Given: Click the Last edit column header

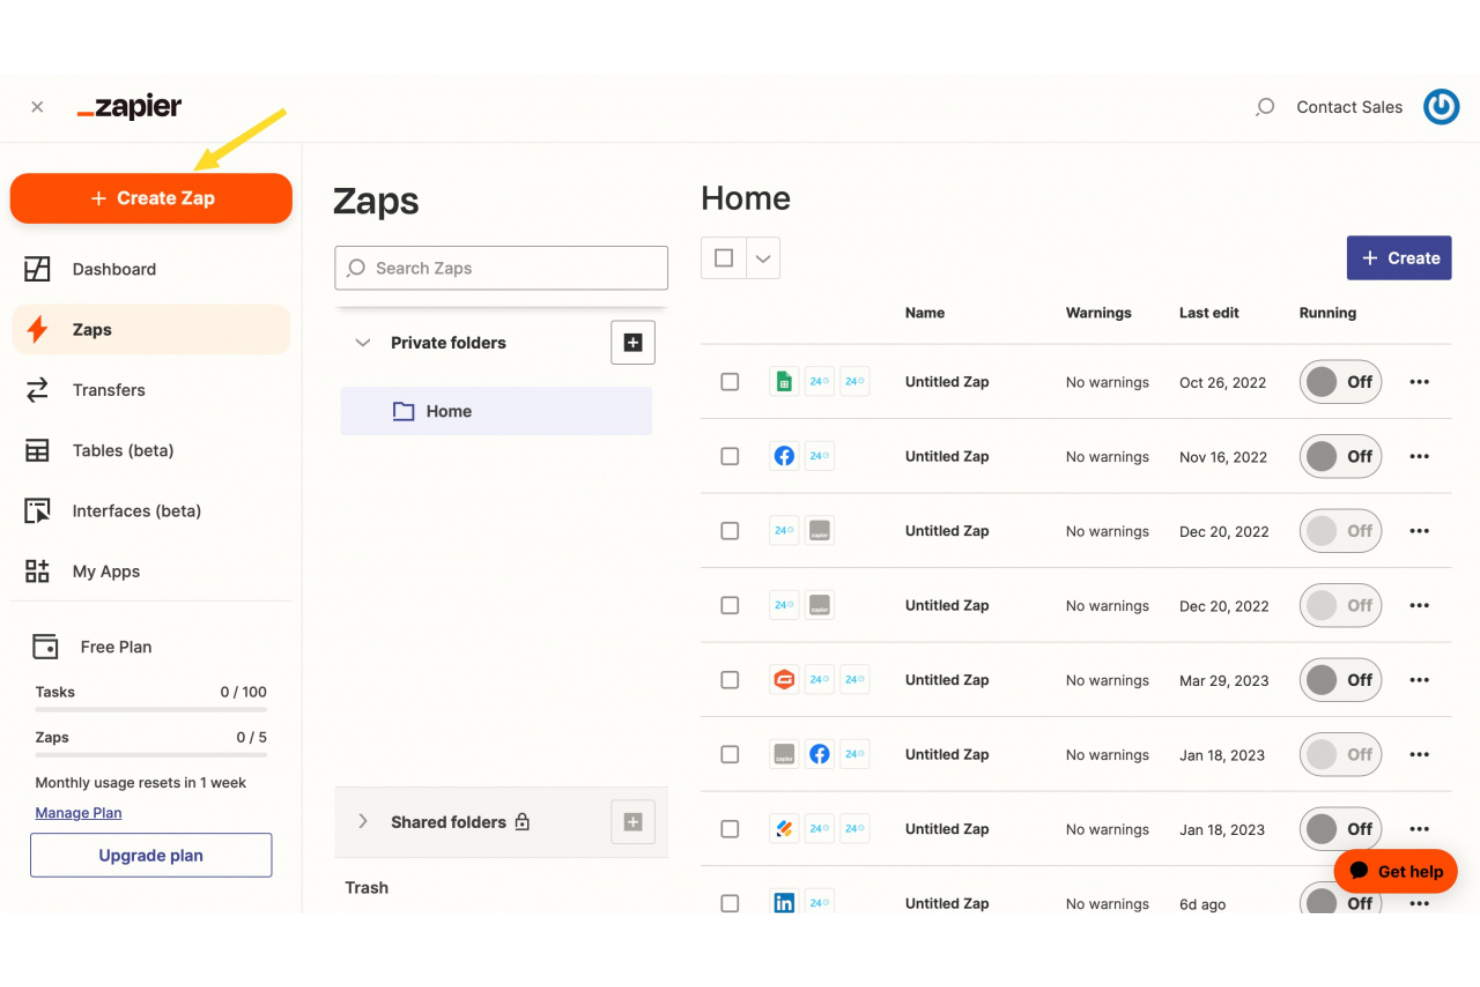Looking at the screenshot, I should (x=1208, y=313).
